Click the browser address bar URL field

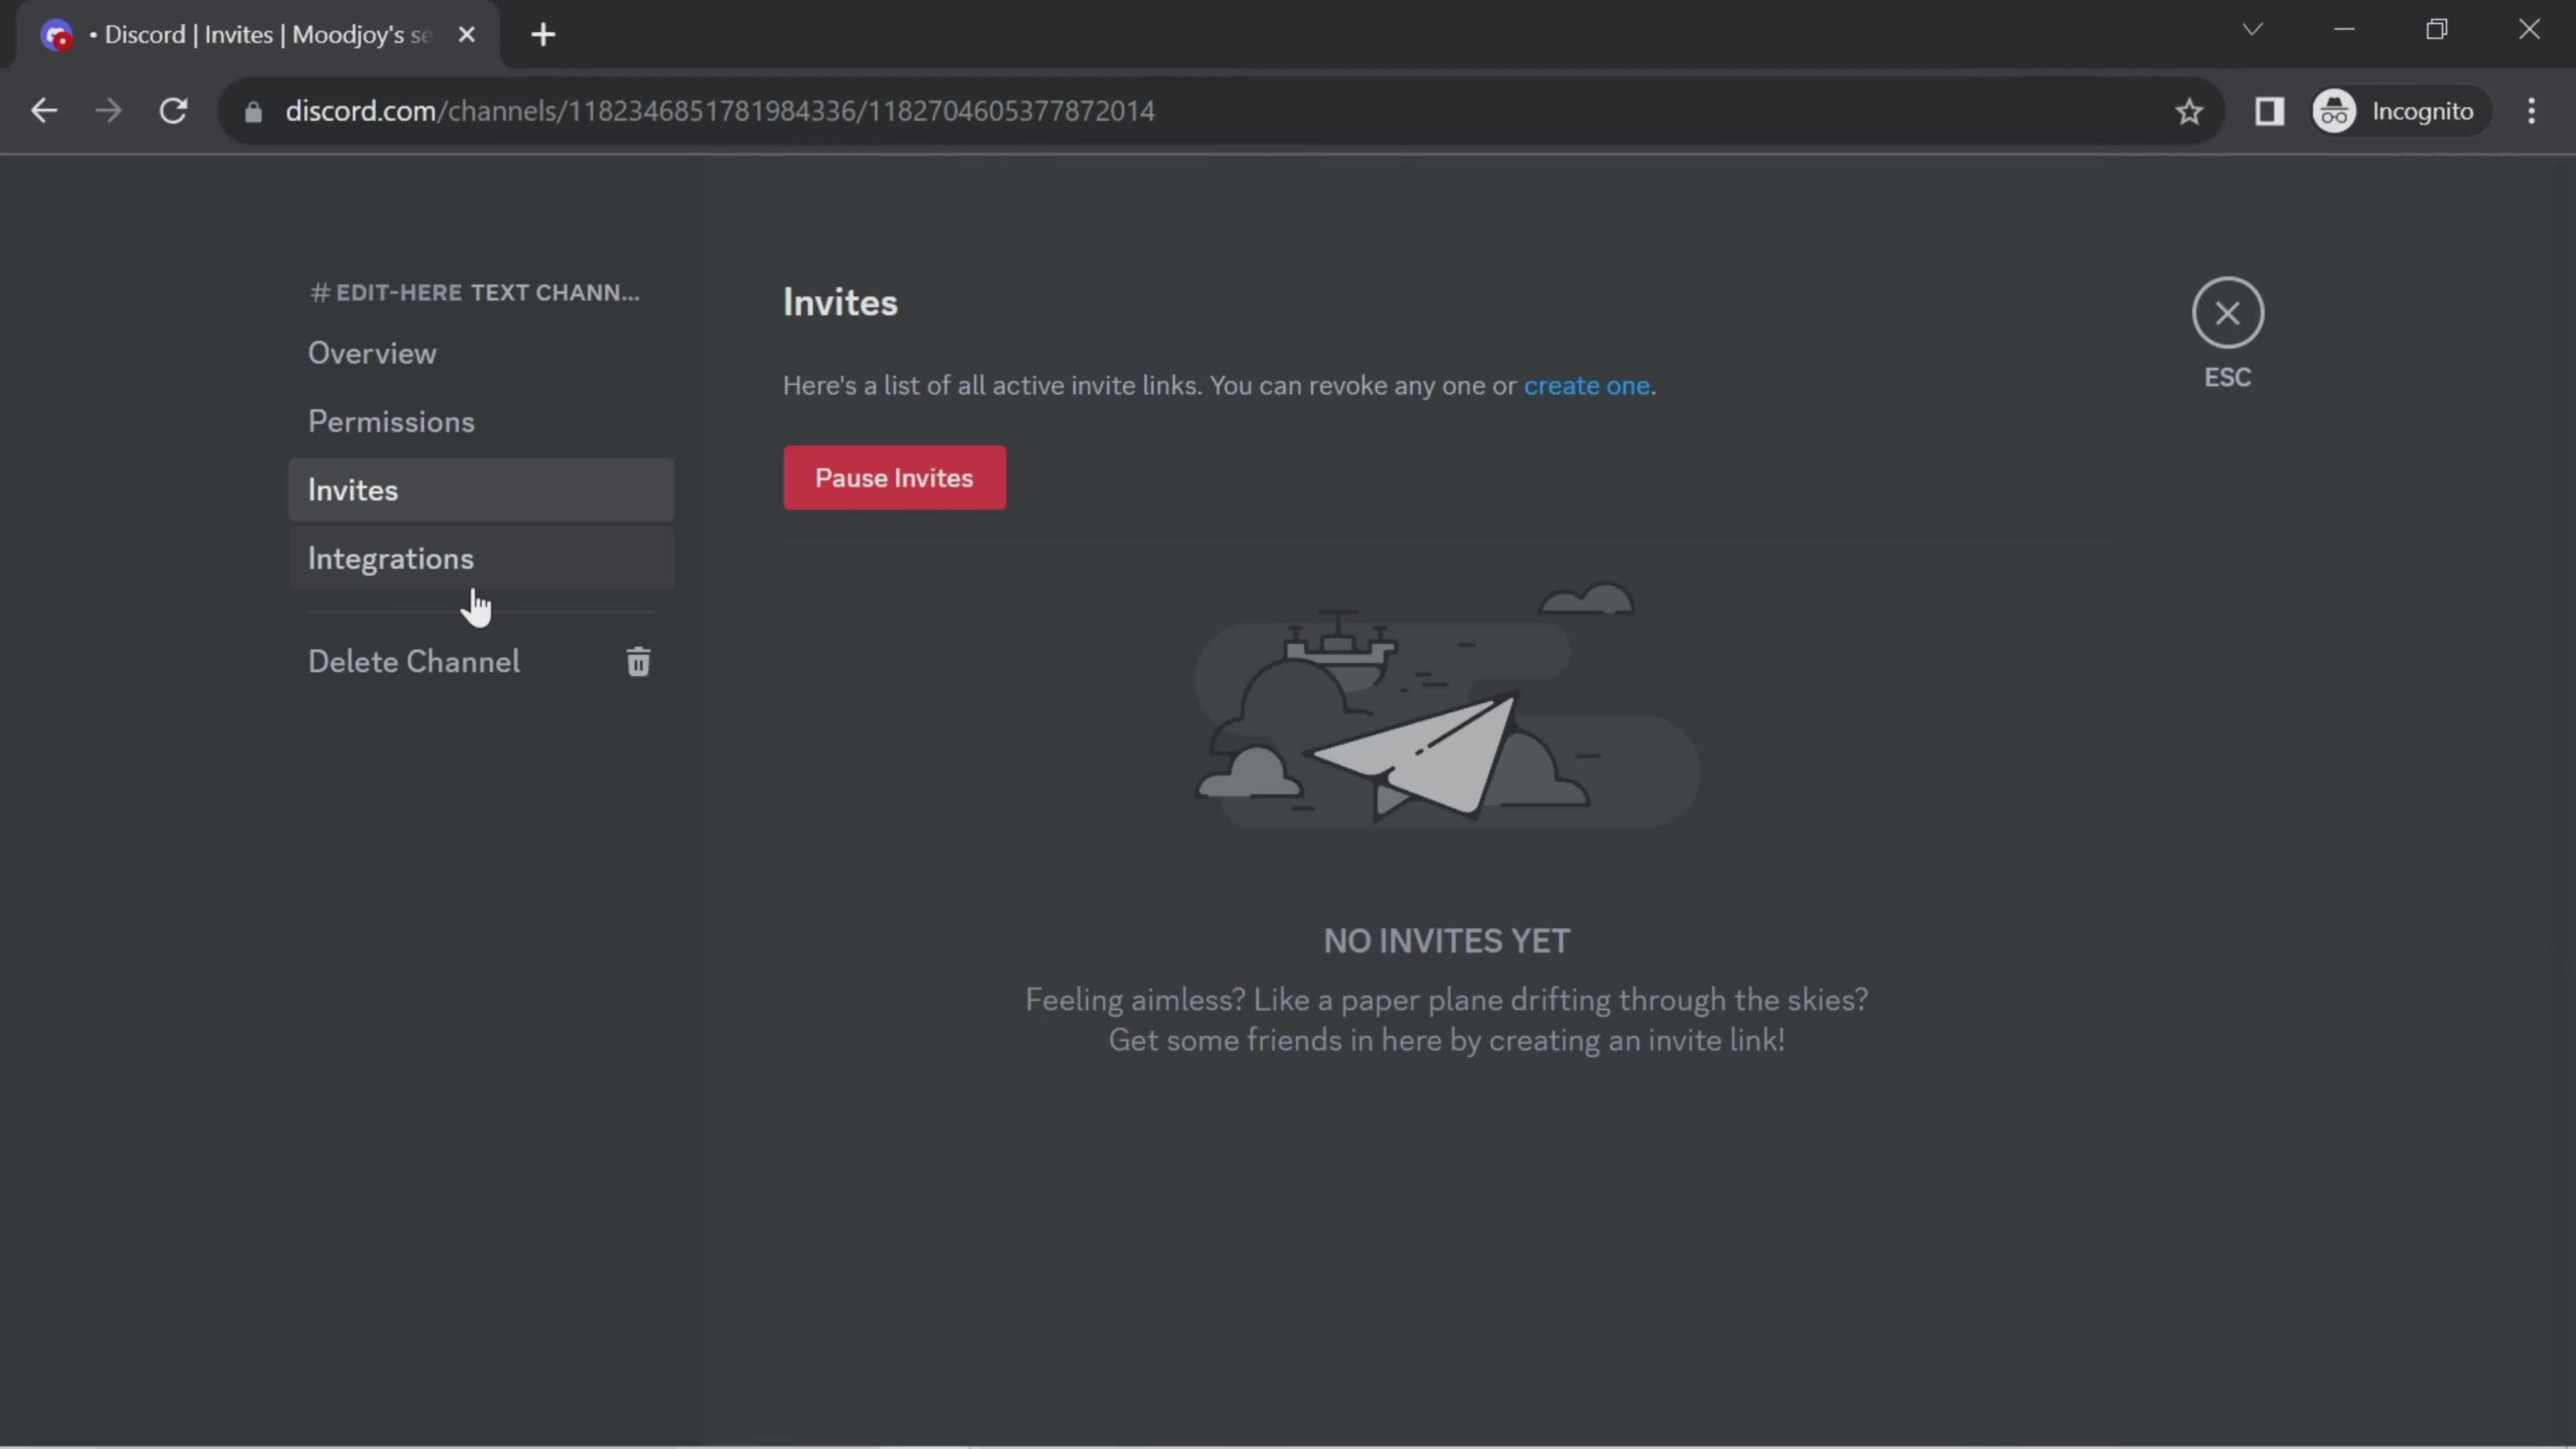pos(718,110)
